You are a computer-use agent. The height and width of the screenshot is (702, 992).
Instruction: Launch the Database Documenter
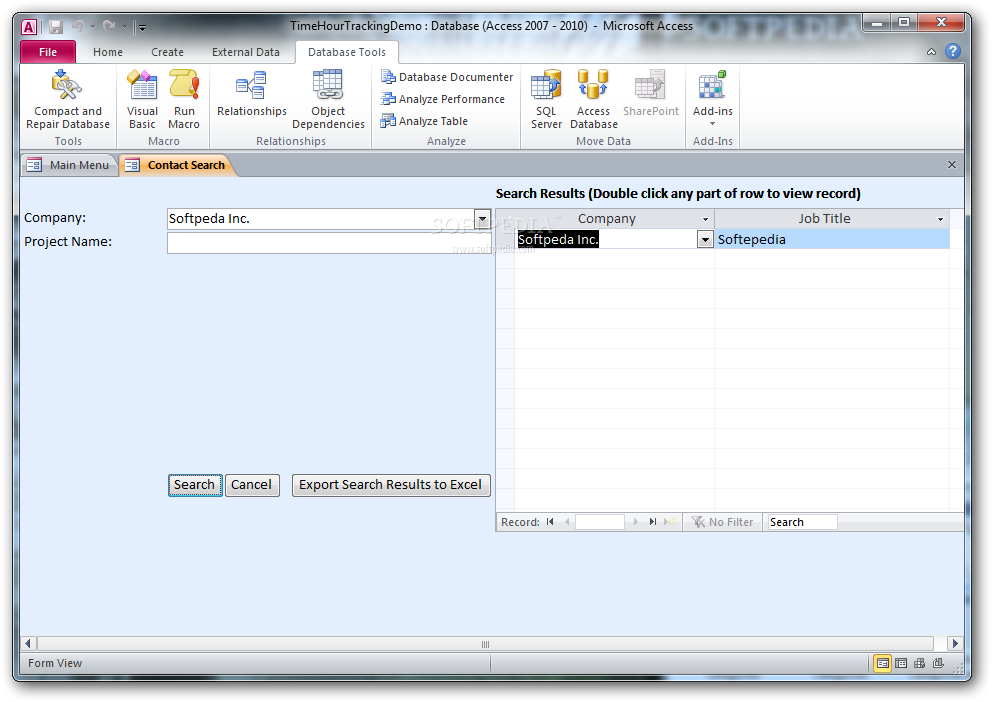[447, 77]
